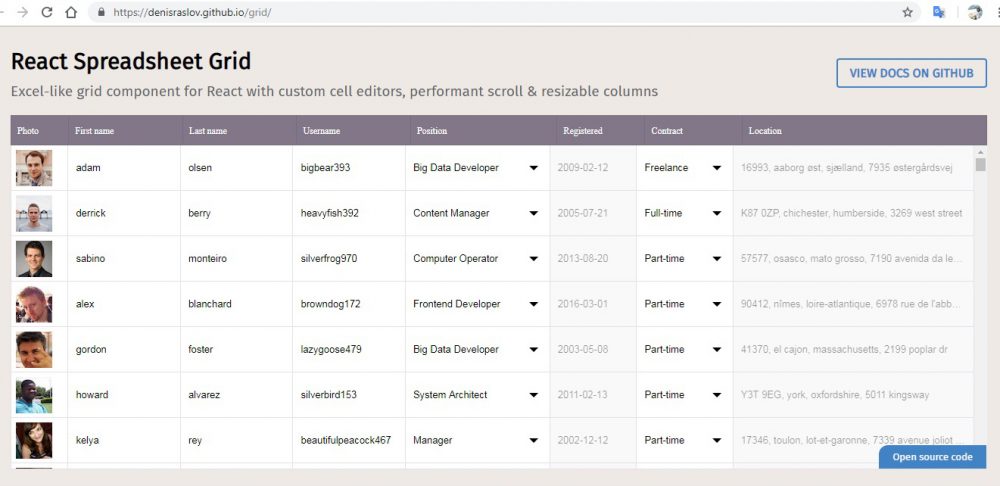This screenshot has height=486, width=1000.
Task: Bookmark this page with the star icon
Action: [908, 13]
